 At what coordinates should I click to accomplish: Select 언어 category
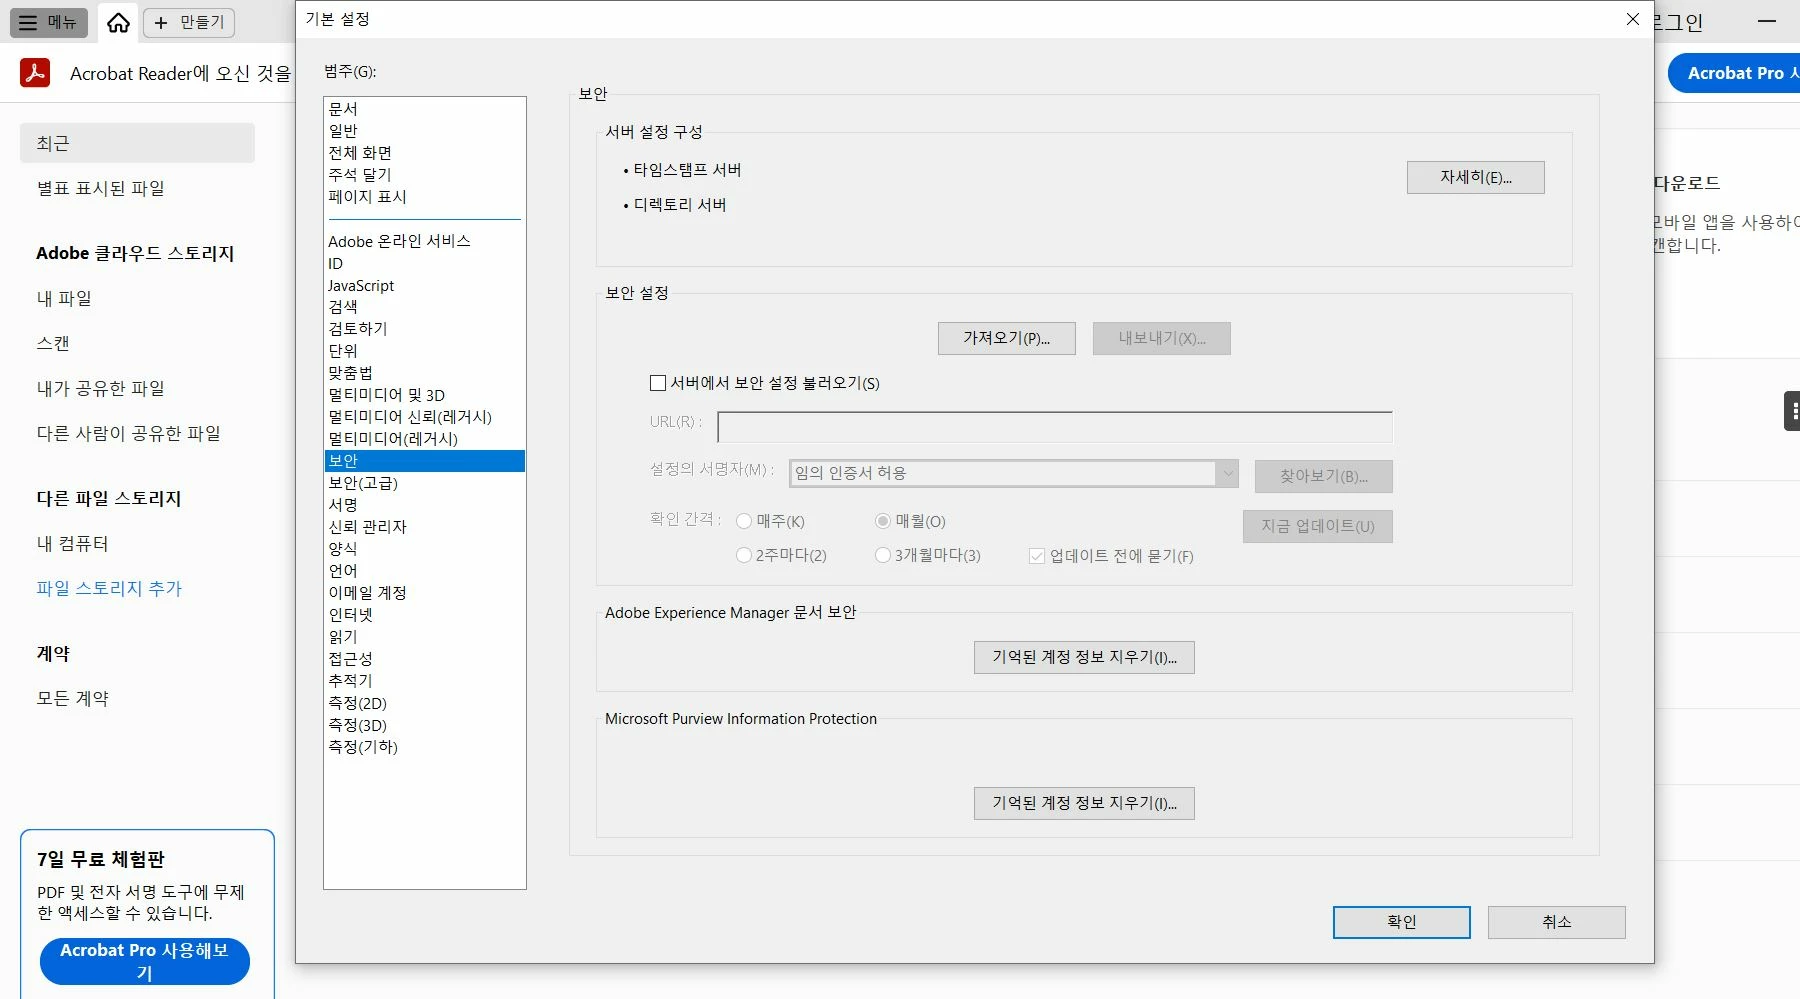point(424,571)
